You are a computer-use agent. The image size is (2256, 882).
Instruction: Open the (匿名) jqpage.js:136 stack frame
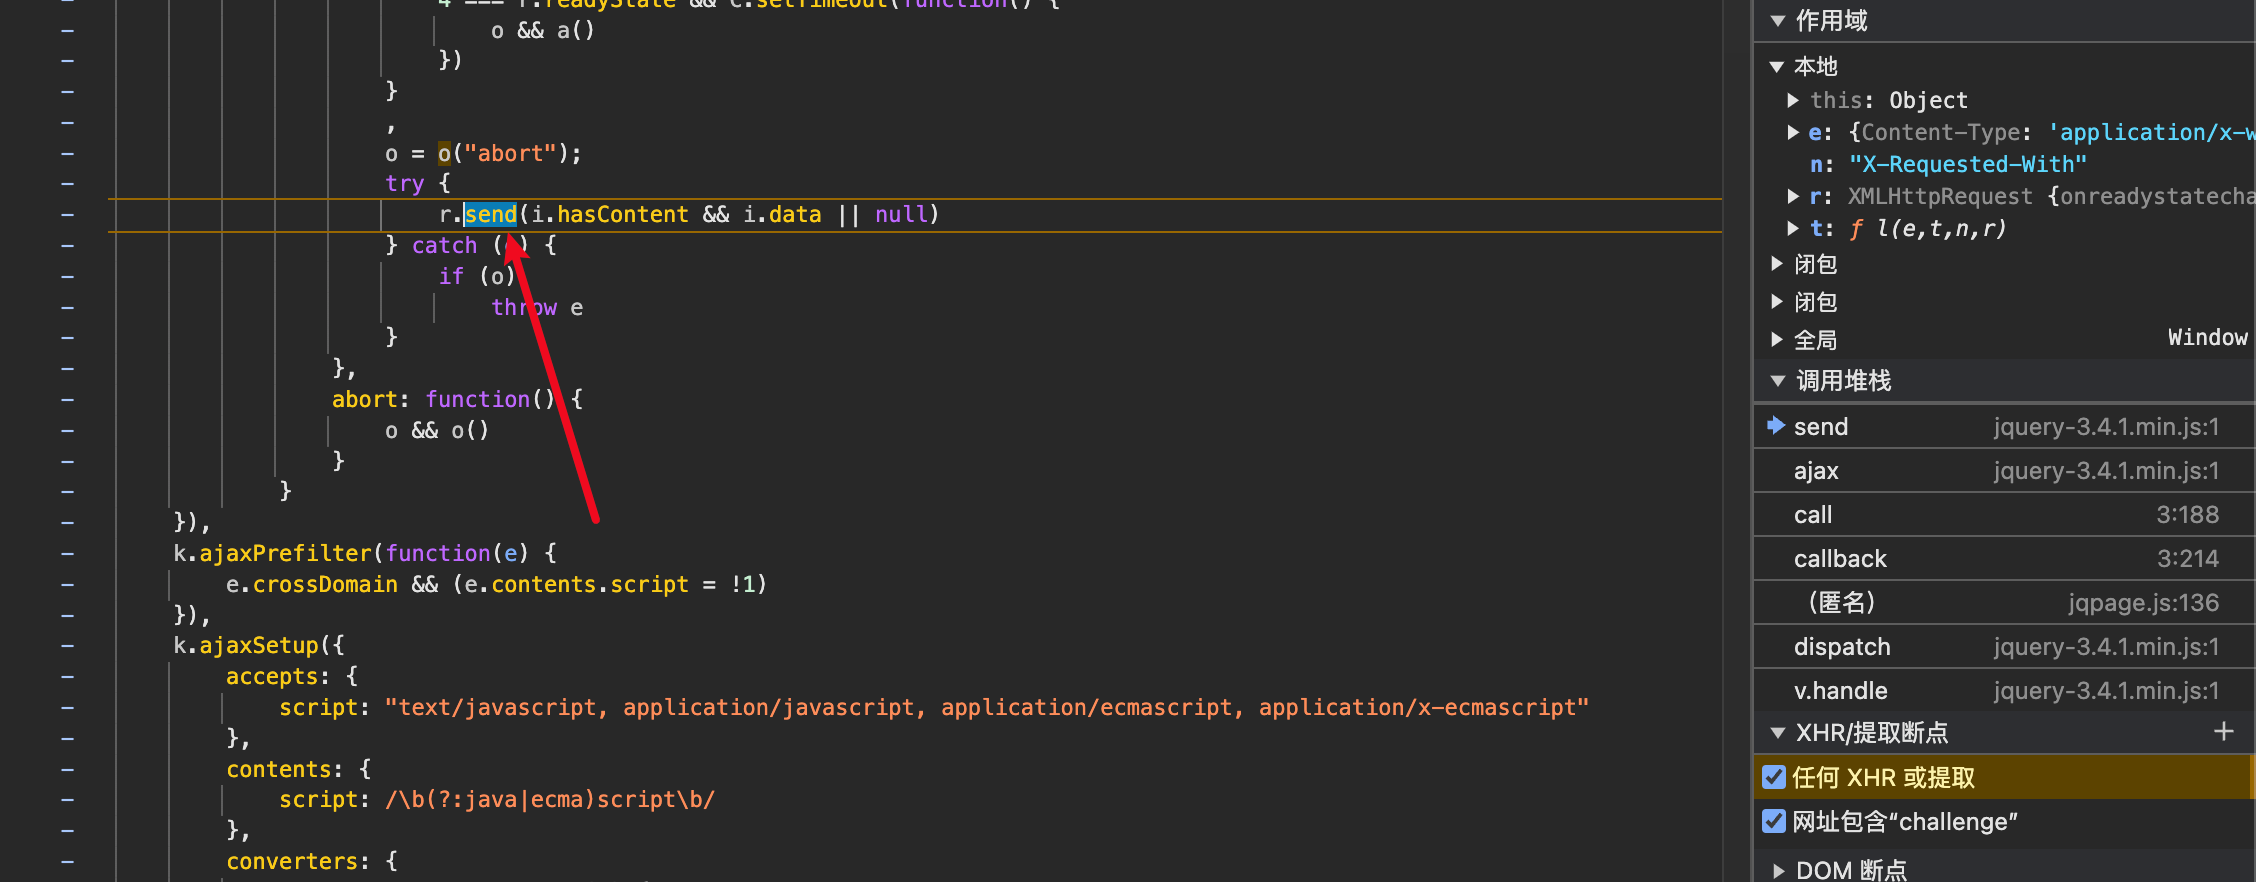1842,603
